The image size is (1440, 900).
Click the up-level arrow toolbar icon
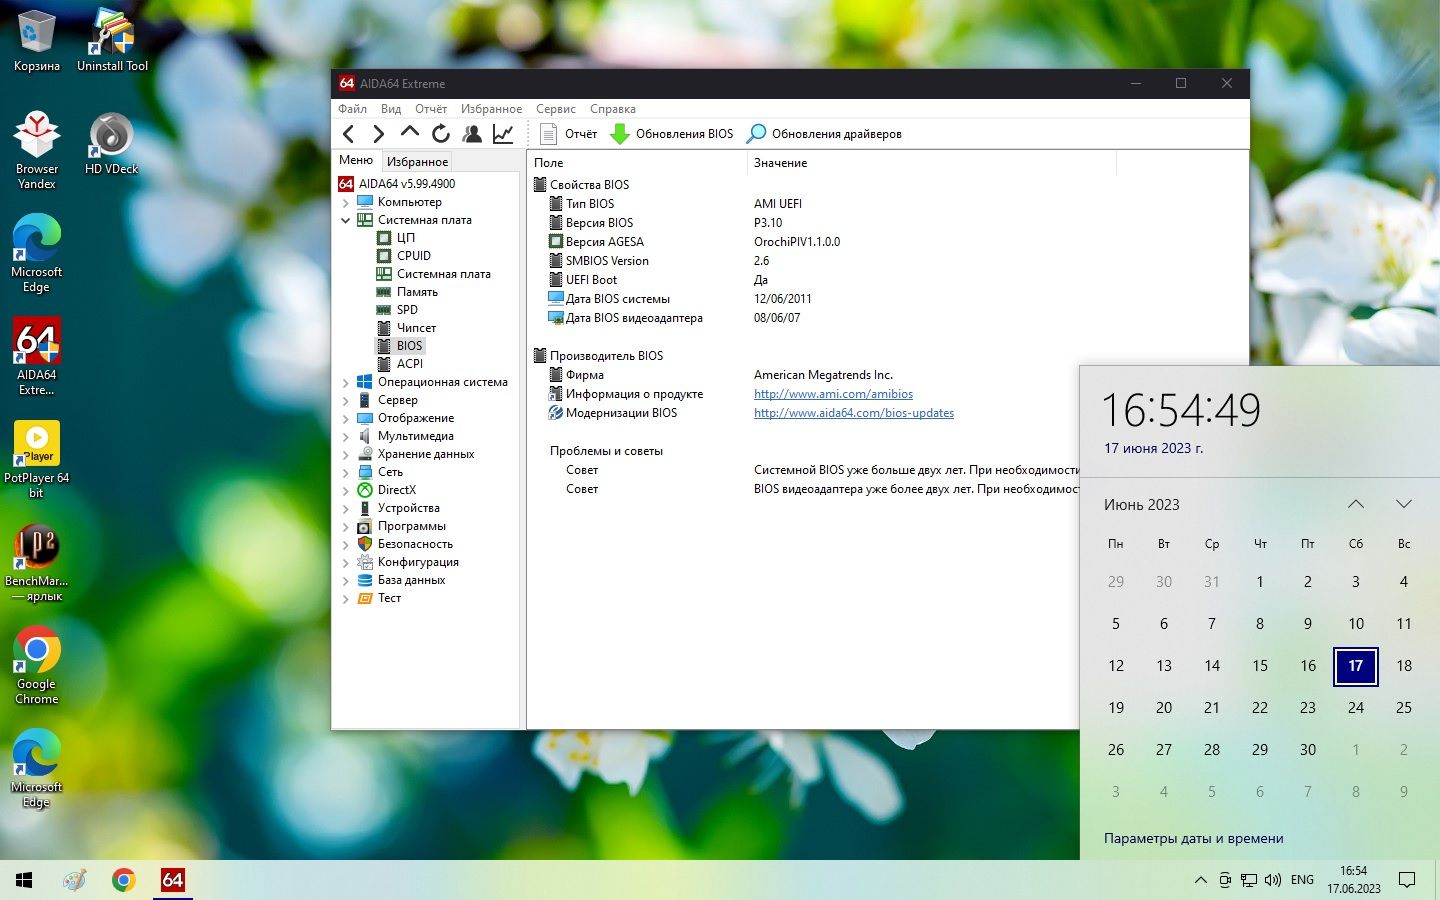coord(409,133)
